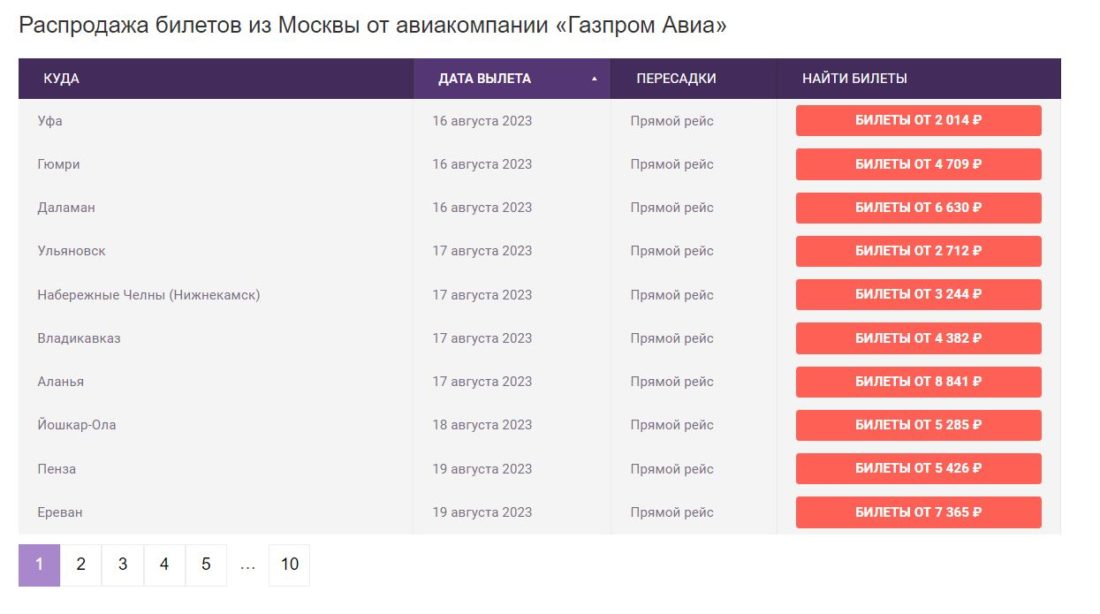
Task: Buy tickets to Аланья from 8 841 ₽
Action: (x=917, y=381)
